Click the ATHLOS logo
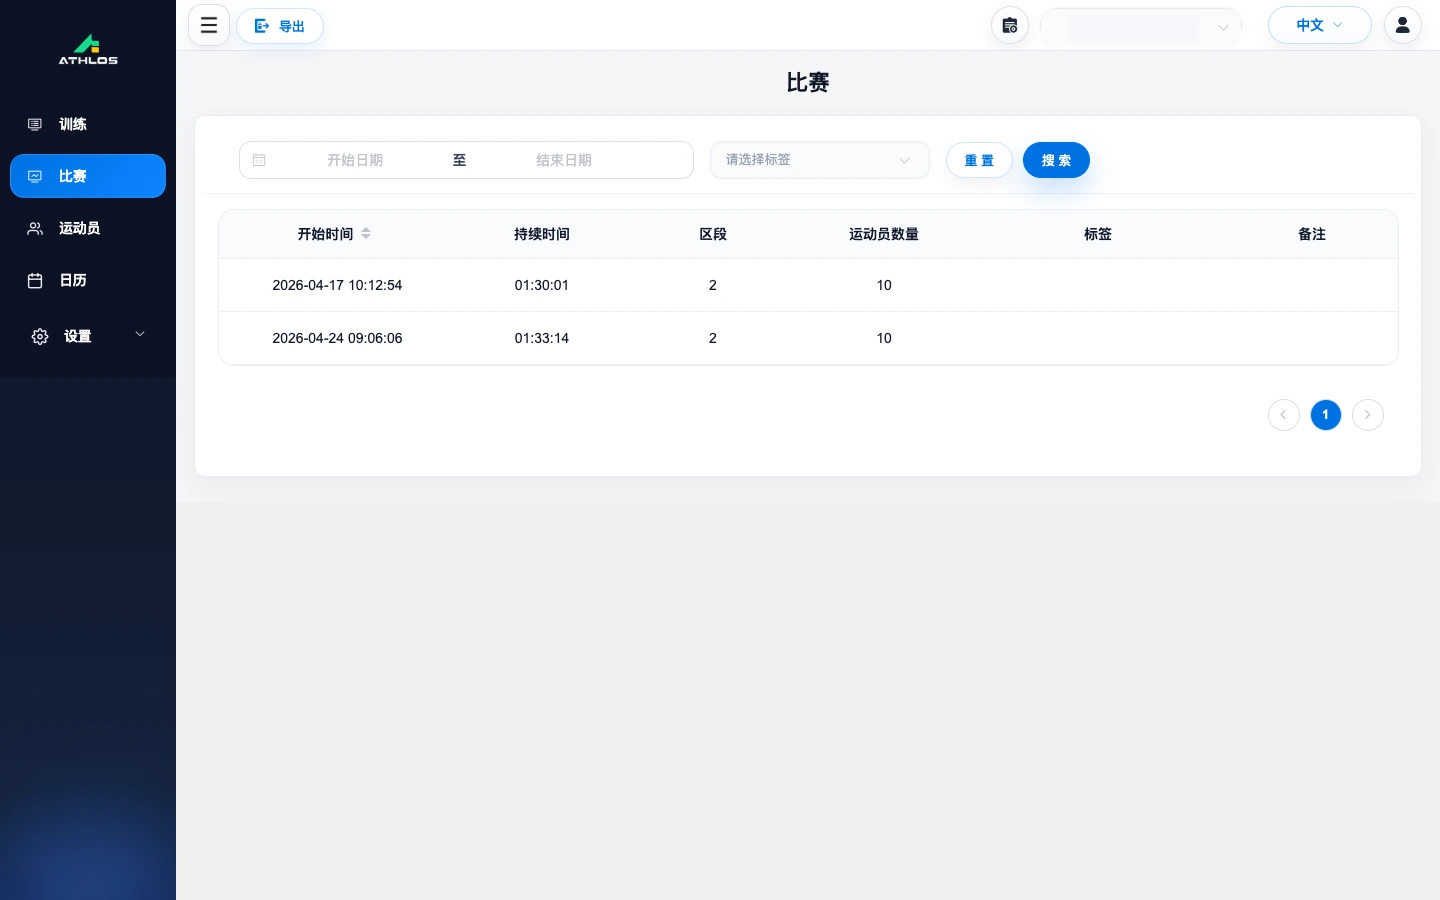The width and height of the screenshot is (1440, 900). [x=88, y=50]
